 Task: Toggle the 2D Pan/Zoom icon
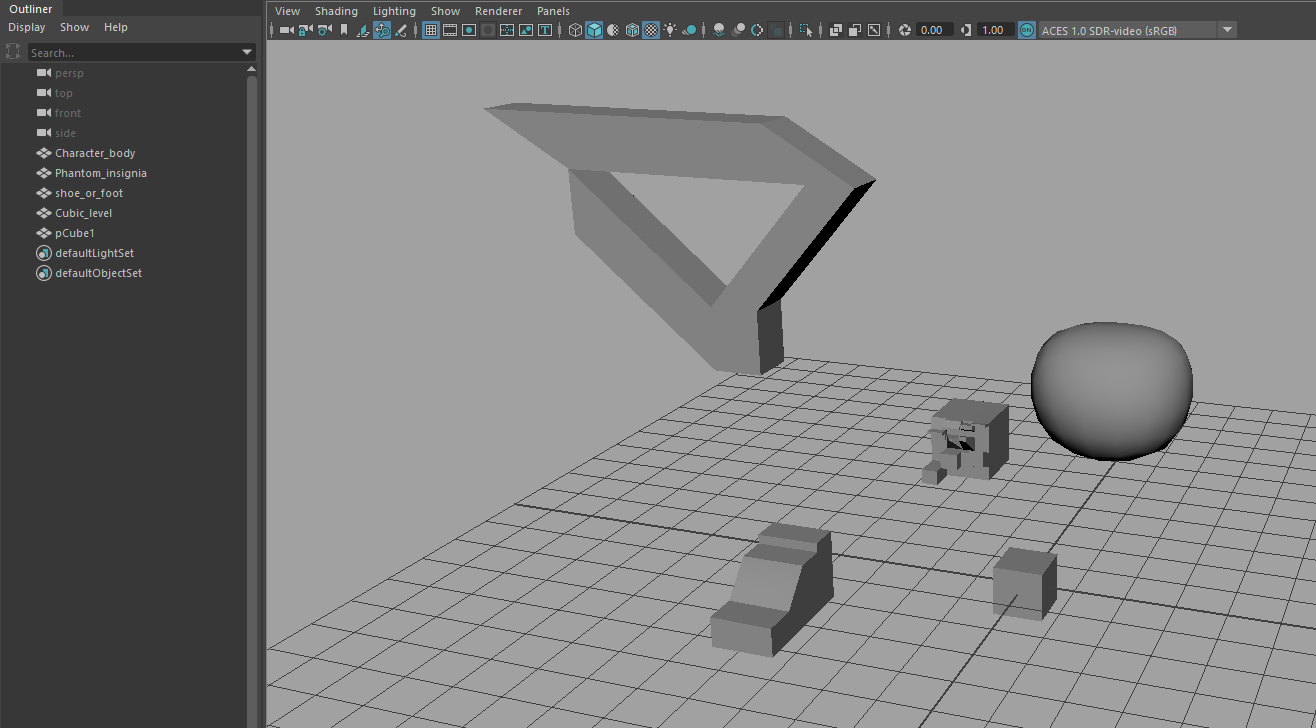tap(382, 30)
